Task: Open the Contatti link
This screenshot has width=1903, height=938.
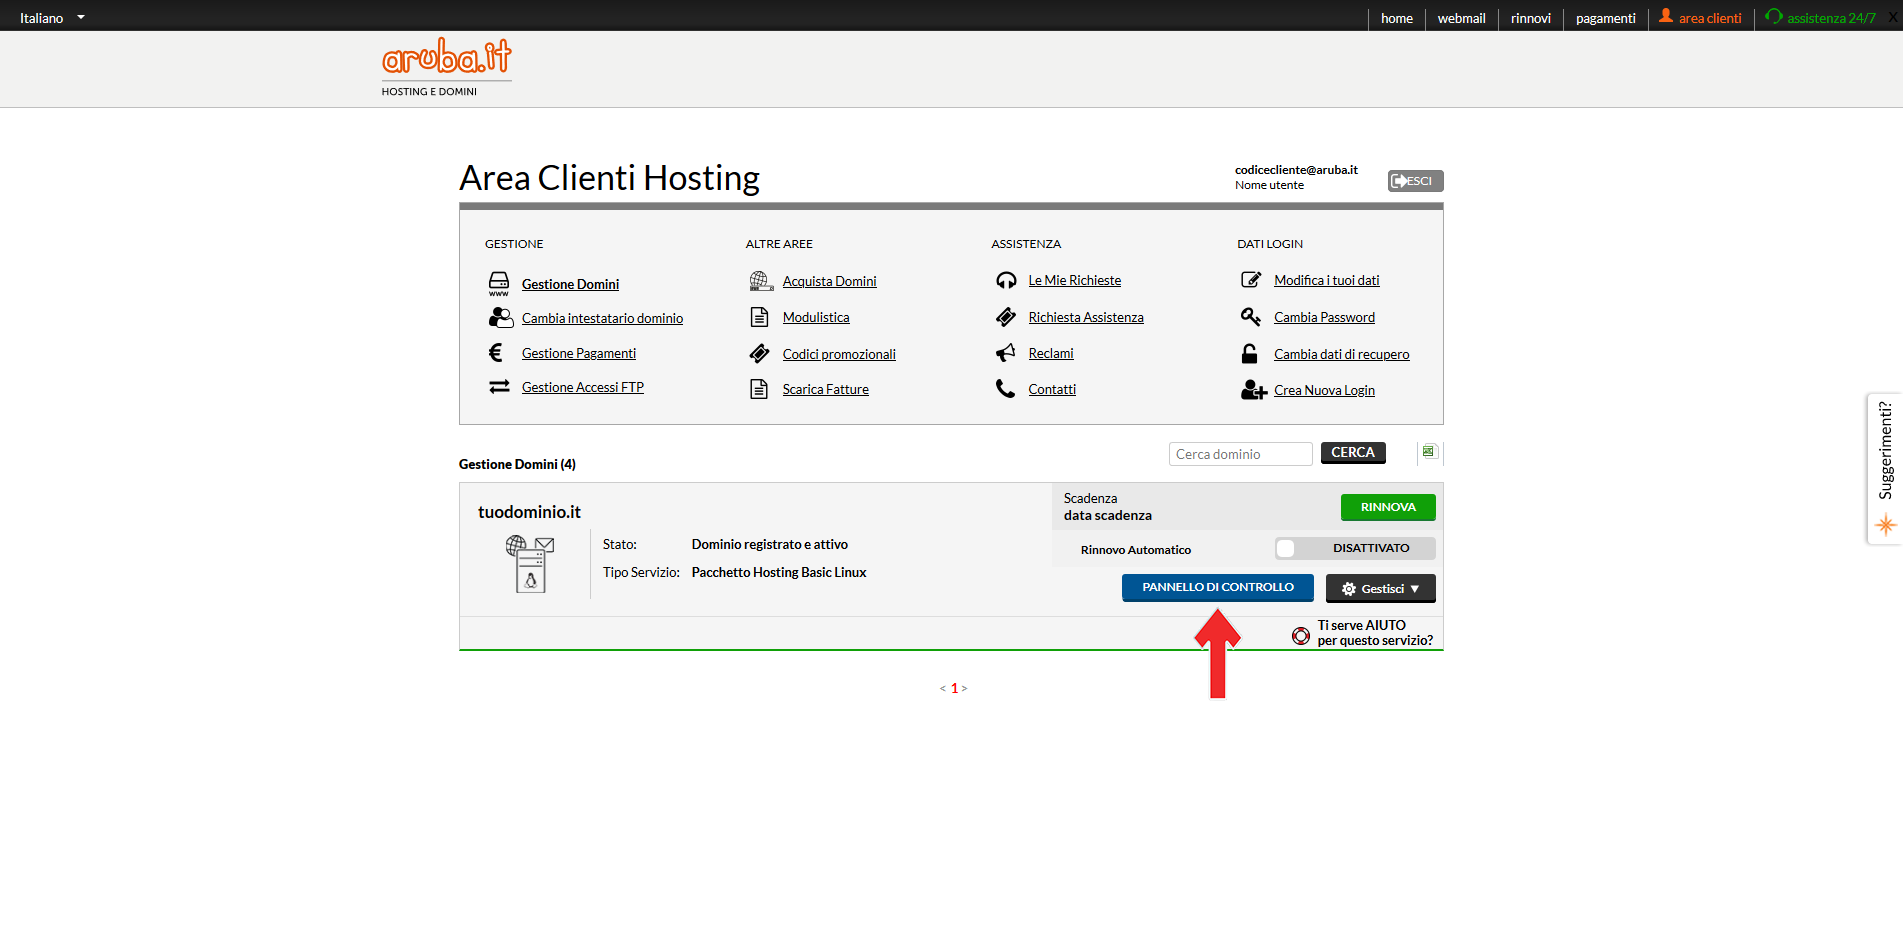Action: 1052,389
